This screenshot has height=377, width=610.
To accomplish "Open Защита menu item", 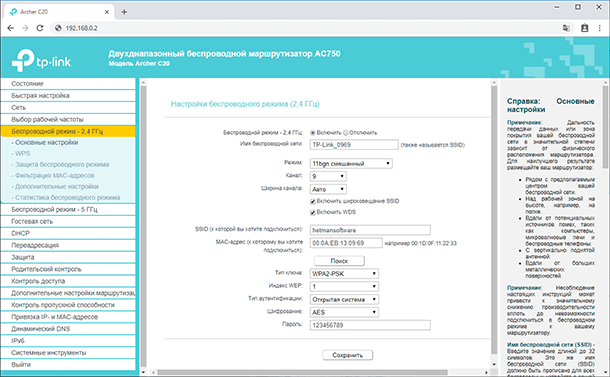I will click(68, 257).
